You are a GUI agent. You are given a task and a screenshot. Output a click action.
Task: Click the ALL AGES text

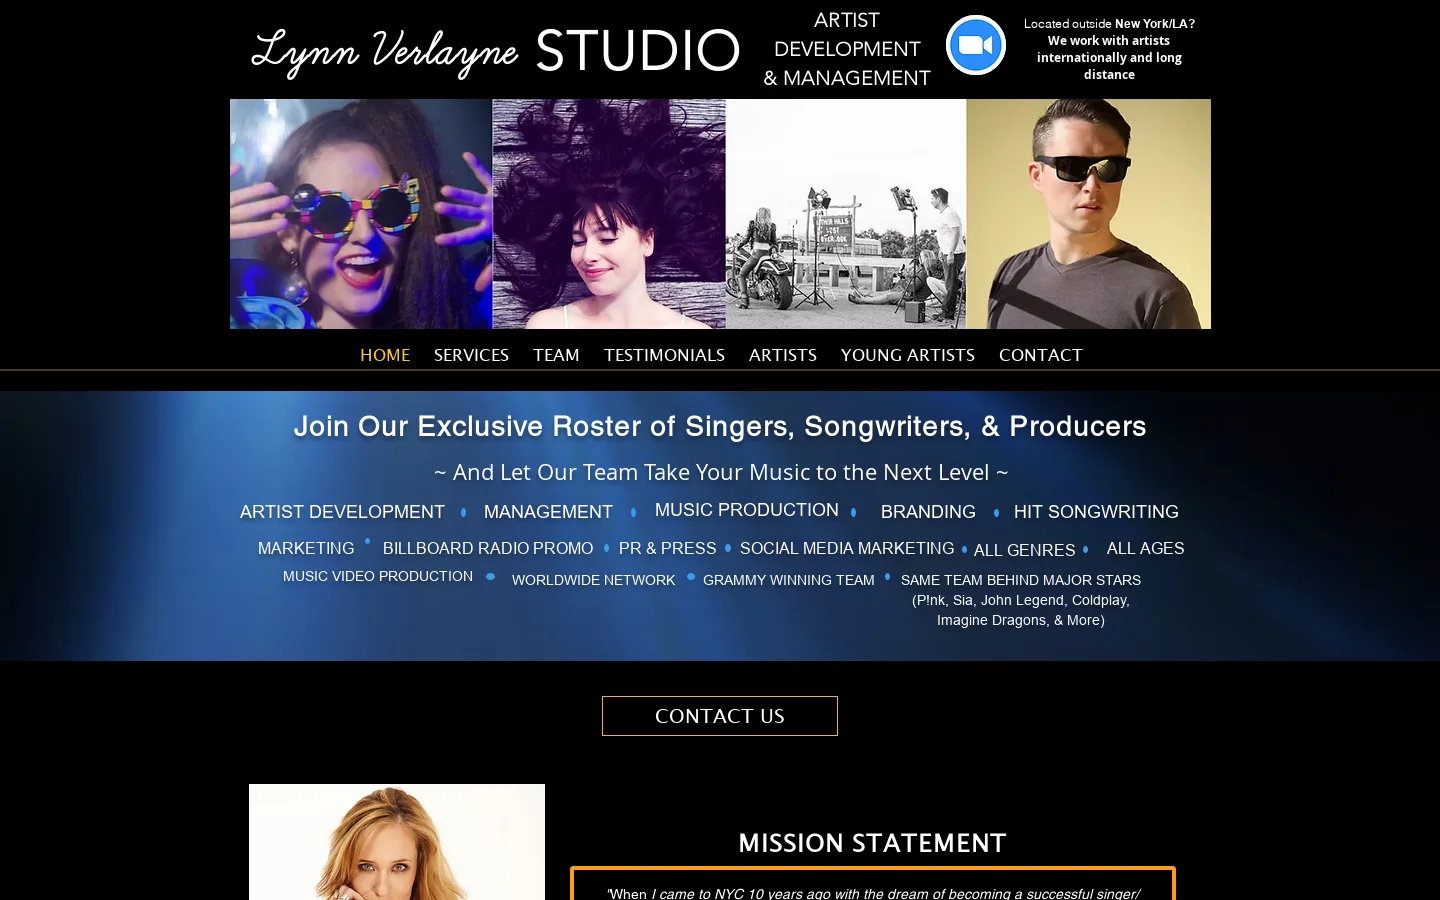pyautogui.click(x=1145, y=548)
